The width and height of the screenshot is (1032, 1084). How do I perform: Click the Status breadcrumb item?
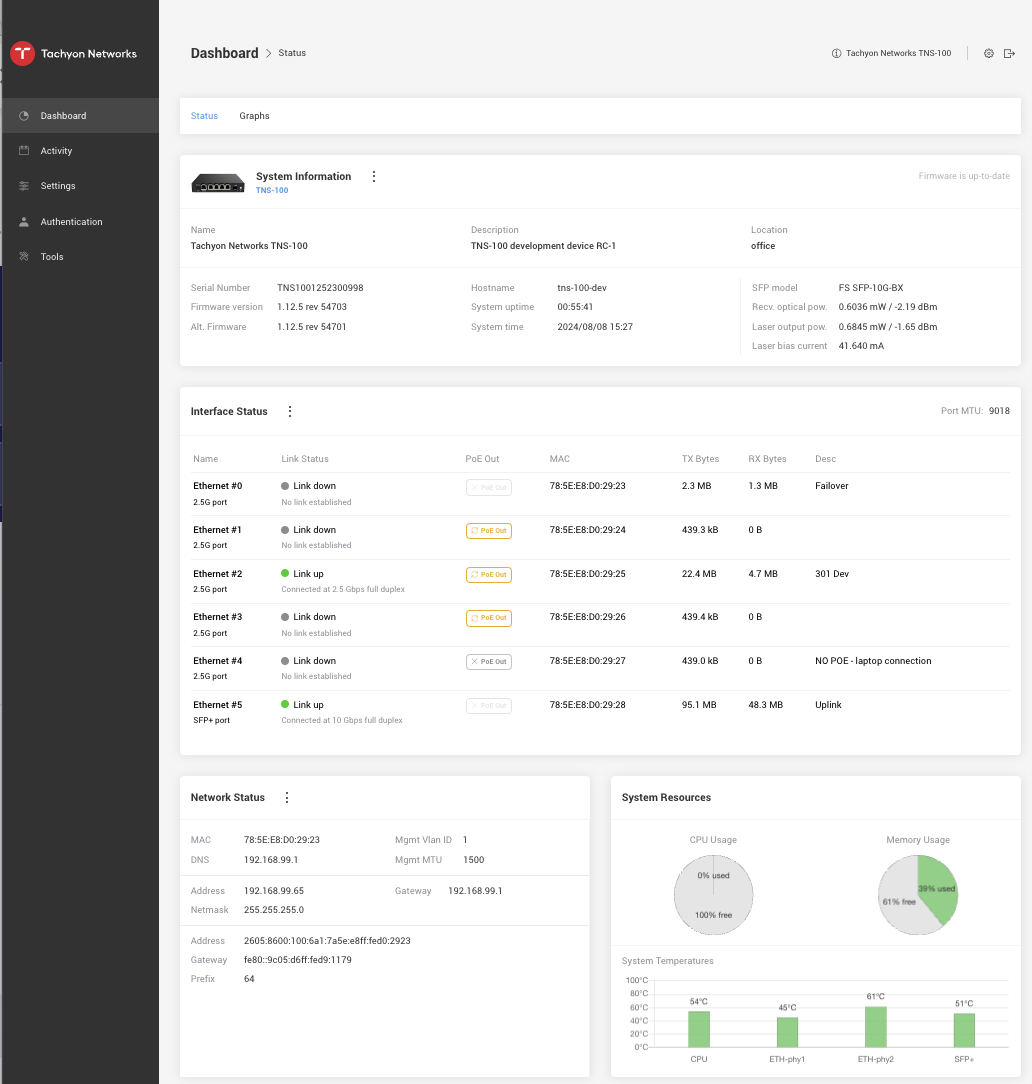tap(292, 53)
